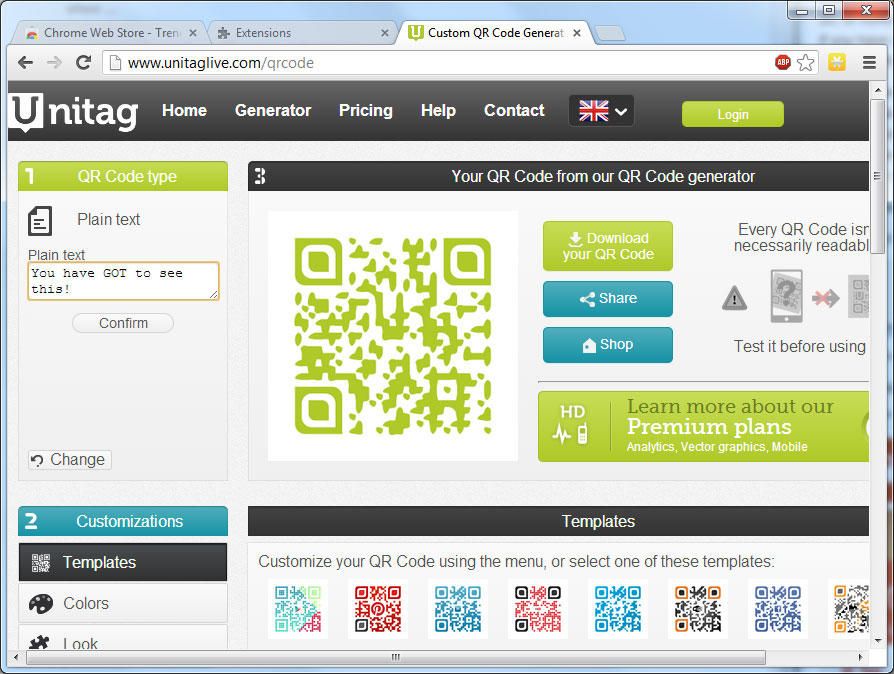Choose the teal and pink QR template

coord(298,609)
